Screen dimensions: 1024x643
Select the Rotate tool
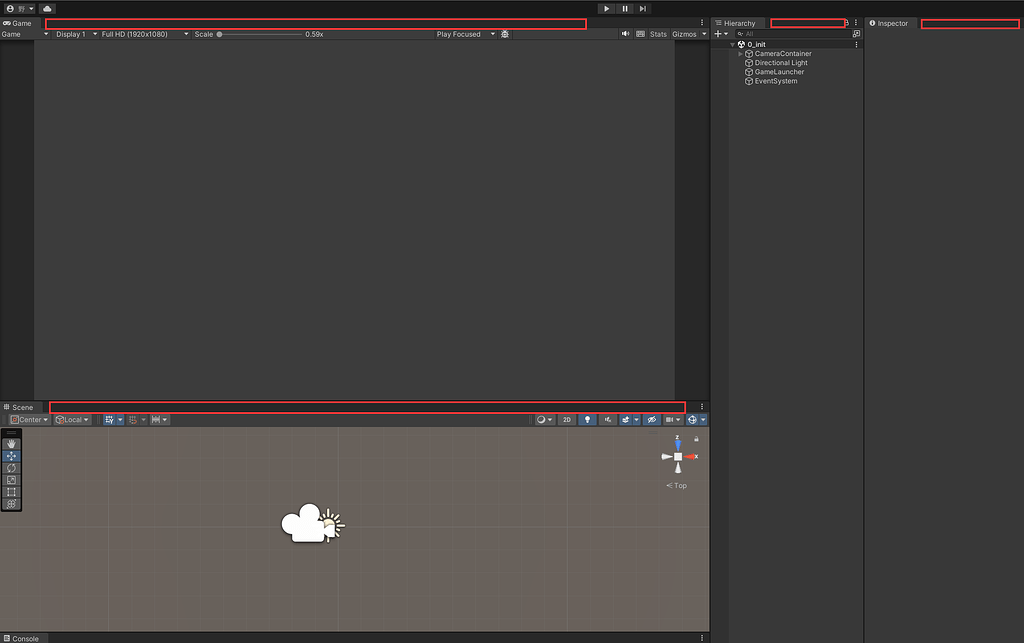click(11, 468)
